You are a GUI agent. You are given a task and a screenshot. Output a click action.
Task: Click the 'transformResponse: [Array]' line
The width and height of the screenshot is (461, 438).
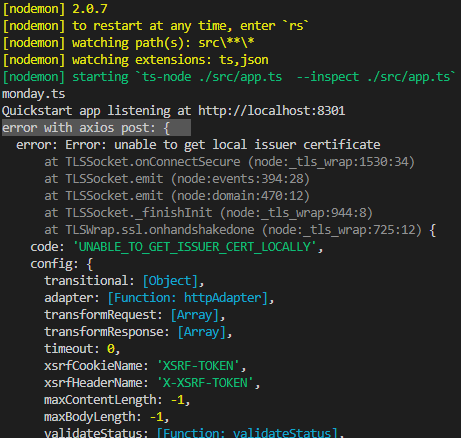[138, 332]
